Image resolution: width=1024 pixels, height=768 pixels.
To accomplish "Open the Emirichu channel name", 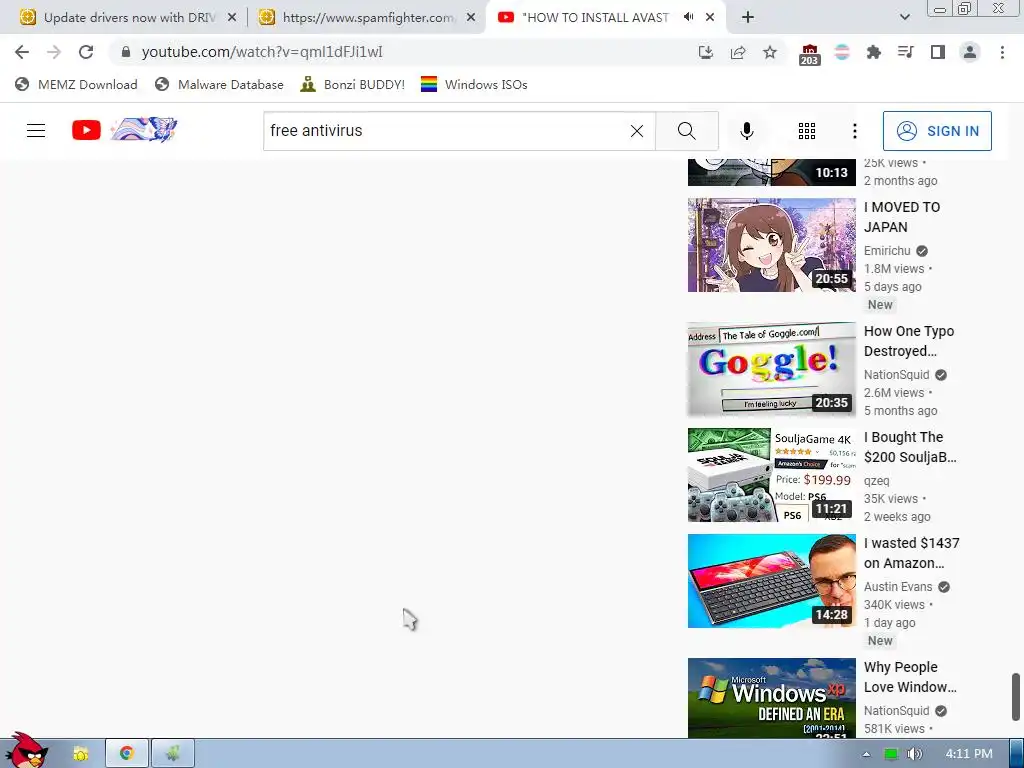I will [887, 251].
